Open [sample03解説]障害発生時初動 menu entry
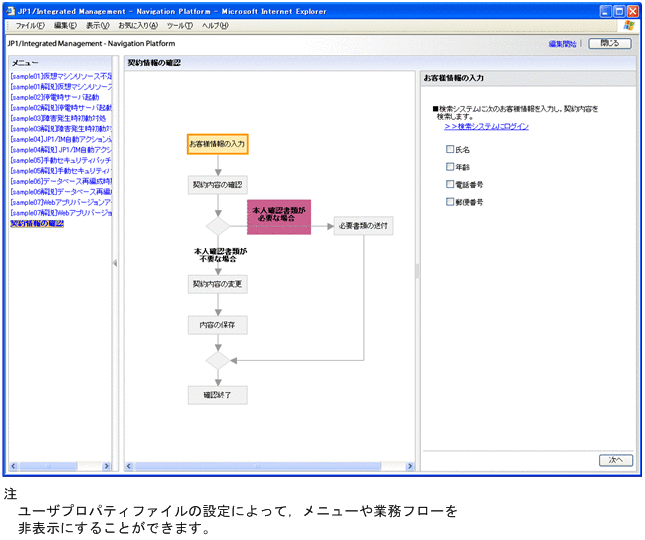 (x=61, y=129)
